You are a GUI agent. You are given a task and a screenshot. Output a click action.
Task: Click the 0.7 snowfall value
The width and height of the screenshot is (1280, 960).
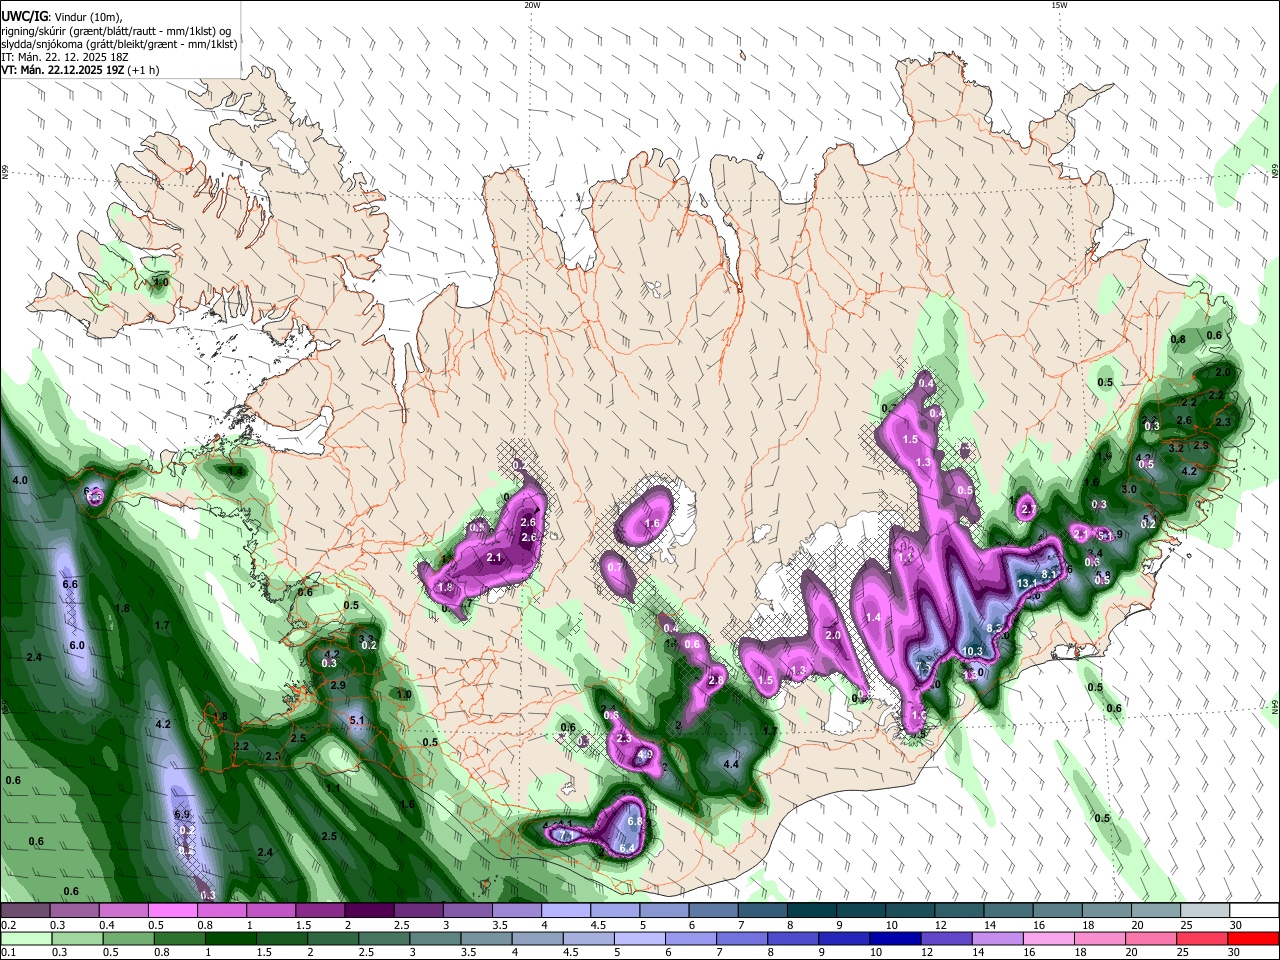click(x=615, y=567)
